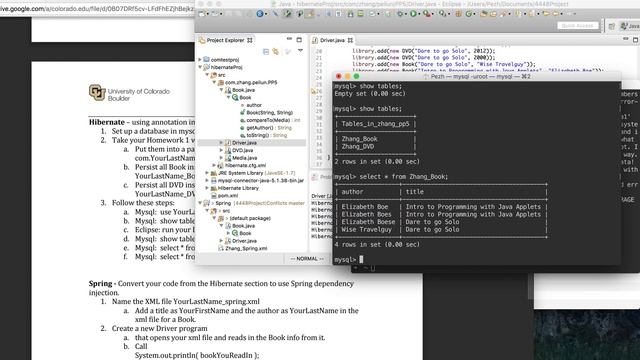Expand the Hibernate Library node

click(x=207, y=188)
